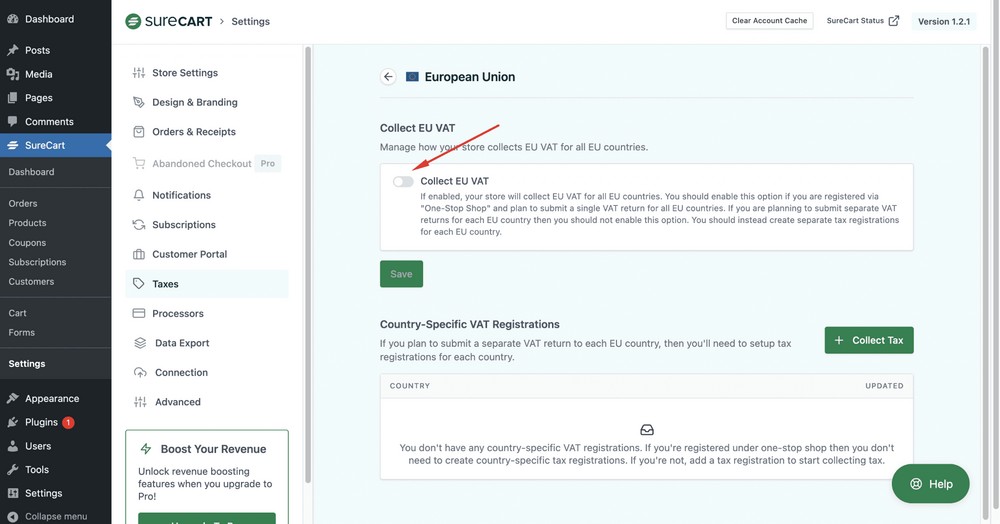
Task: Open the Help chat button
Action: [930, 484]
